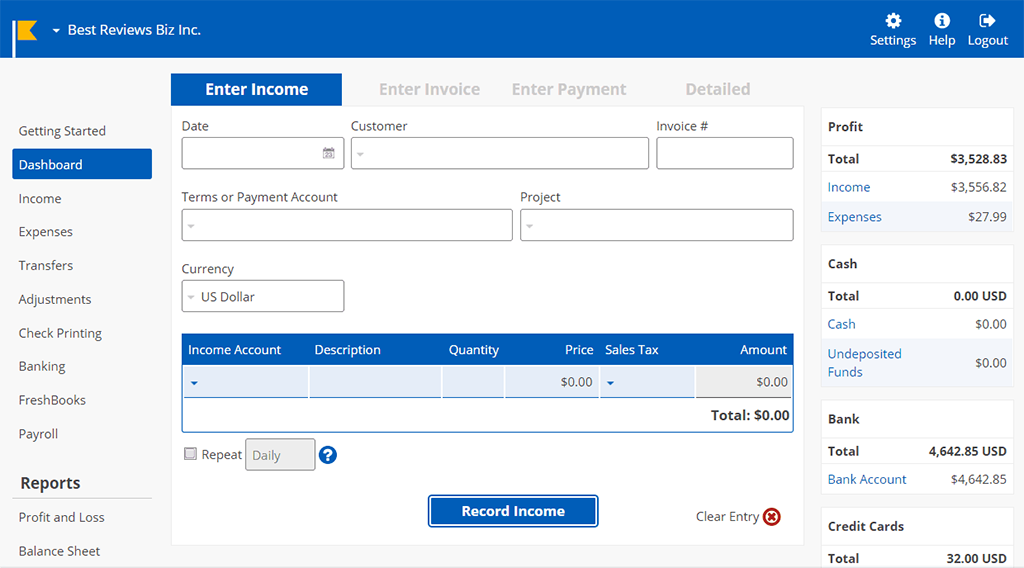Image resolution: width=1024 pixels, height=568 pixels.
Task: Click the Clear Entry text
Action: (727, 516)
